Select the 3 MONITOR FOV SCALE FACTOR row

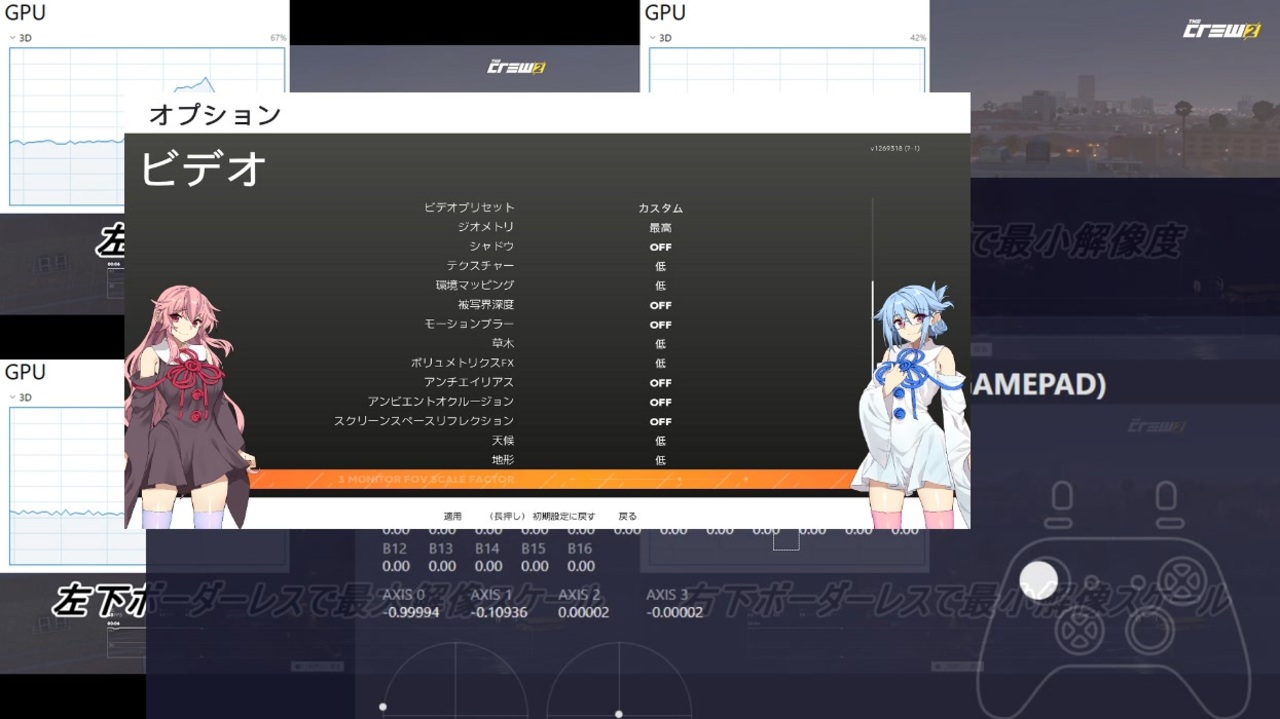point(553,479)
